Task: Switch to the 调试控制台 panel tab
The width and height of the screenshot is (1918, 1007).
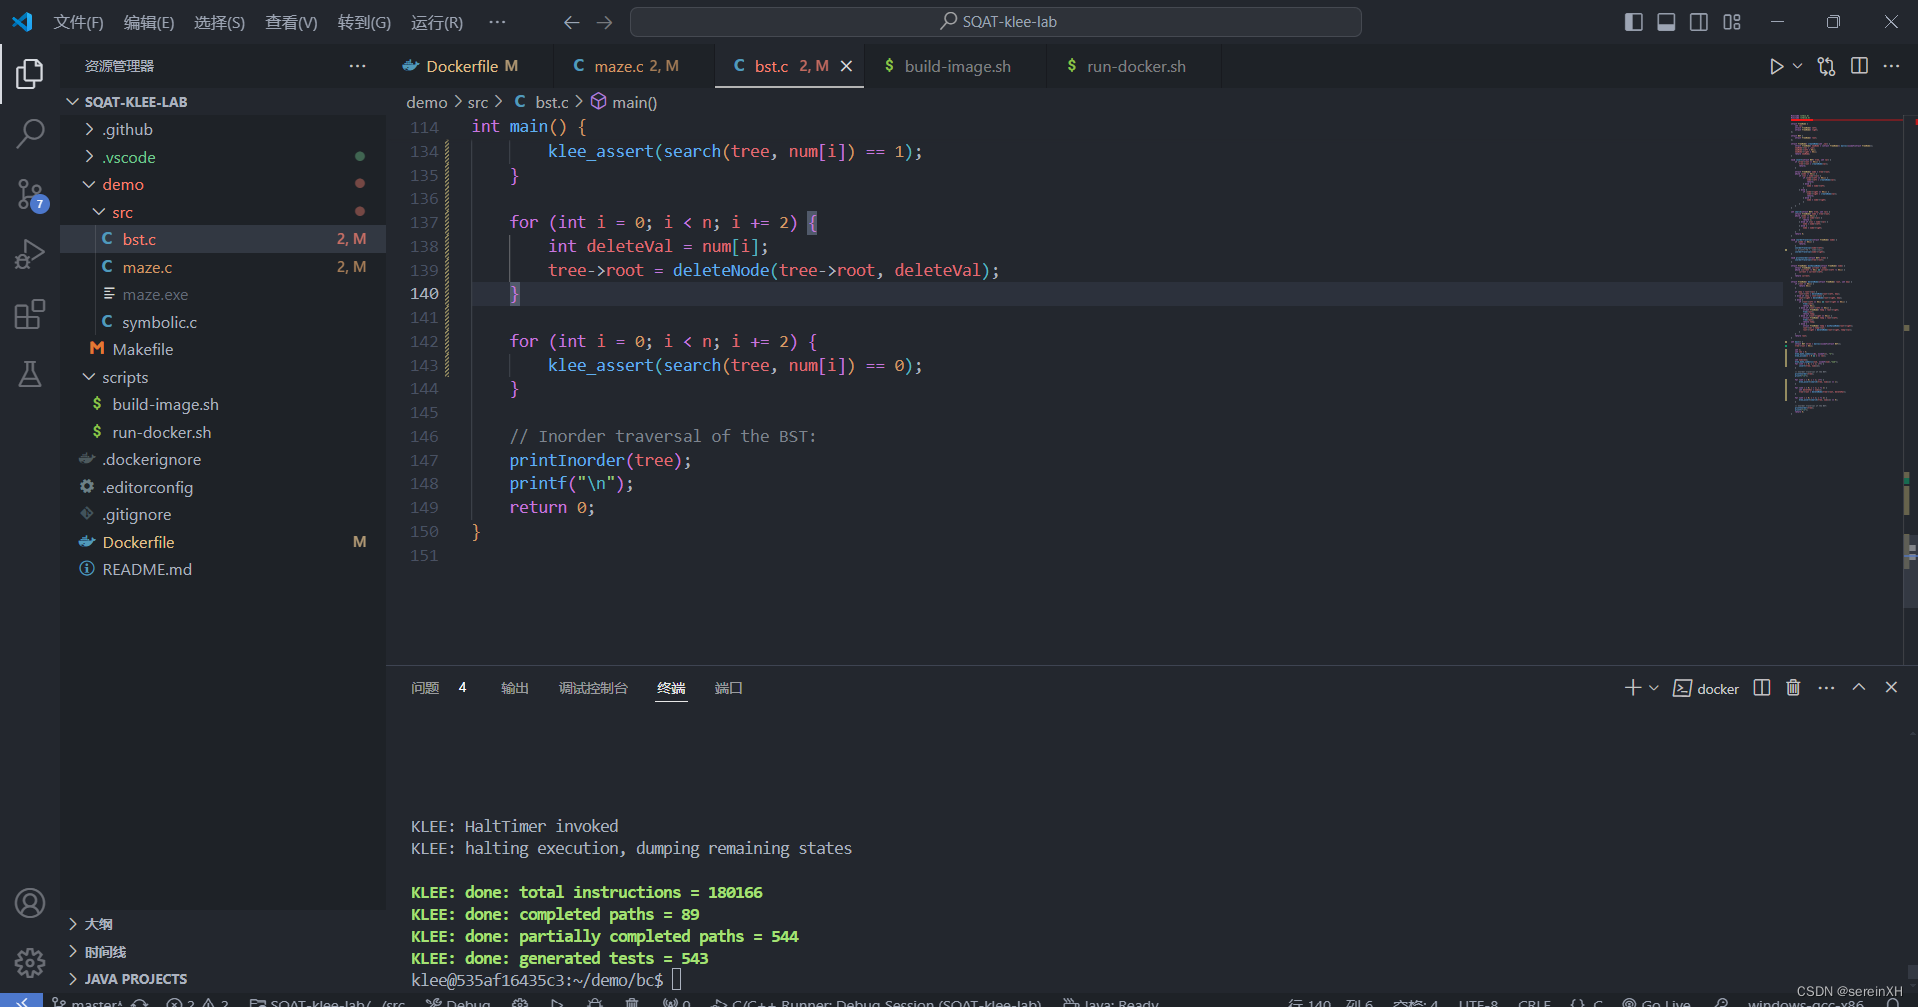Action: click(x=593, y=688)
